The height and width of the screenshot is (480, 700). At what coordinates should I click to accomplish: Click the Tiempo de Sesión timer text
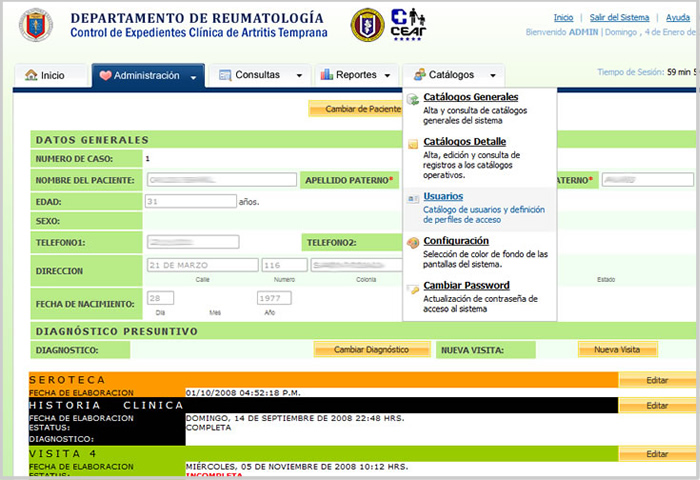point(647,72)
